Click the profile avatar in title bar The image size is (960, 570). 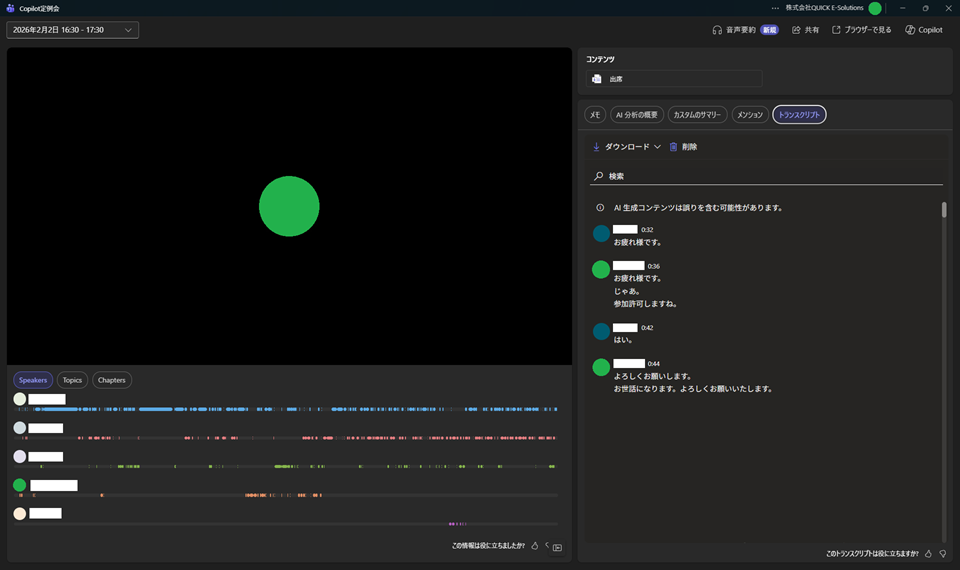875,8
